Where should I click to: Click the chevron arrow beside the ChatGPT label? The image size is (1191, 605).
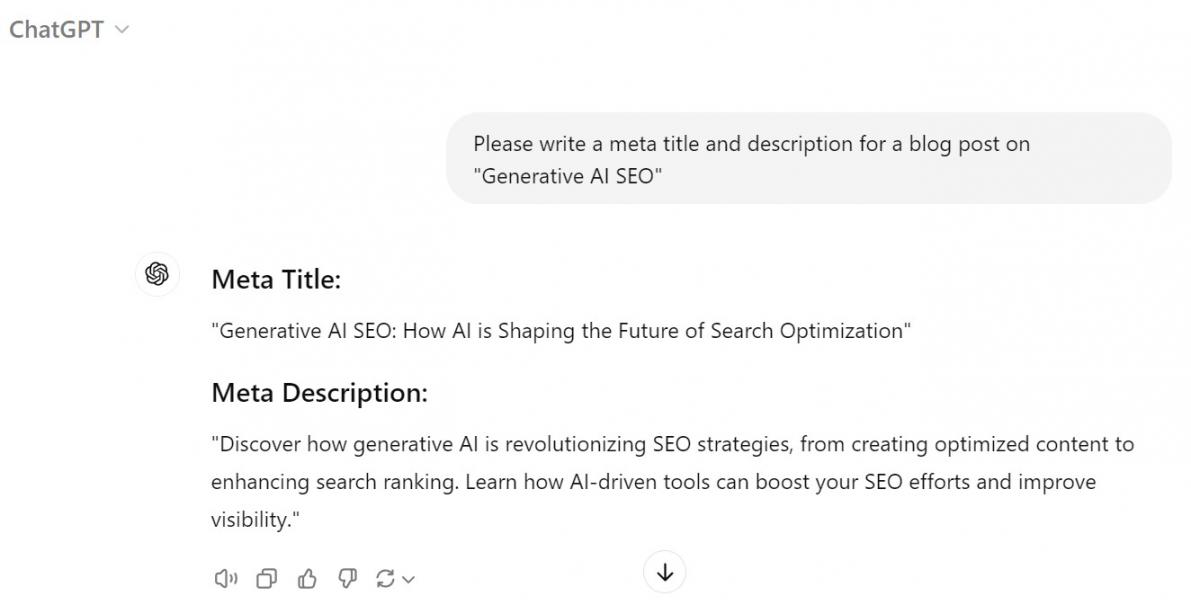click(x=123, y=30)
